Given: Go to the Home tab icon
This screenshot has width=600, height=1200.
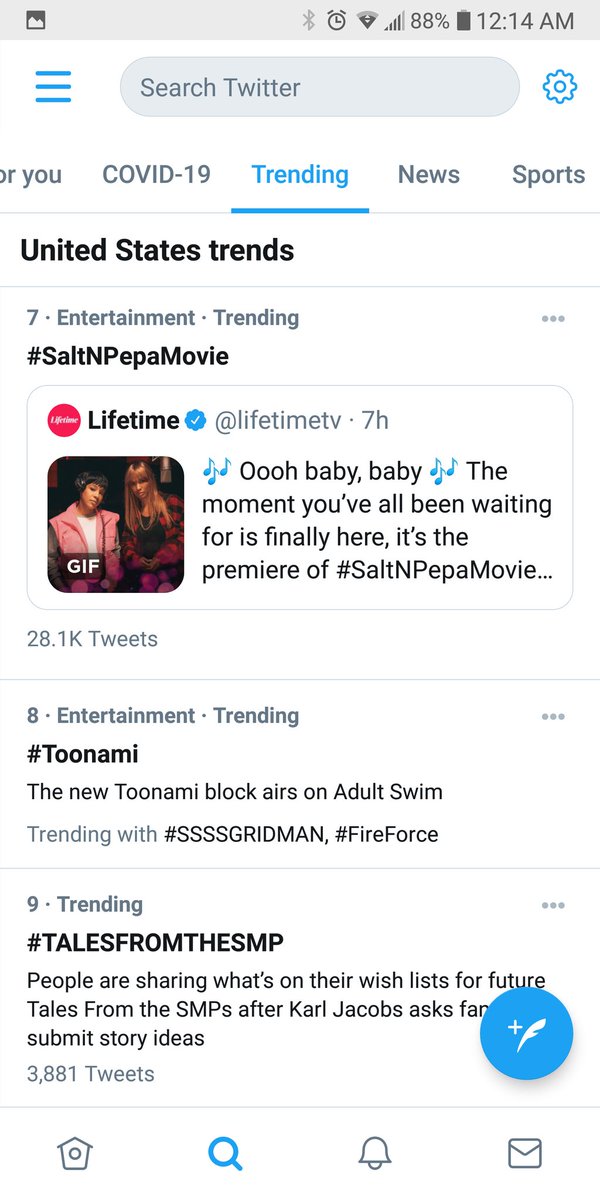Looking at the screenshot, I should 75,1153.
